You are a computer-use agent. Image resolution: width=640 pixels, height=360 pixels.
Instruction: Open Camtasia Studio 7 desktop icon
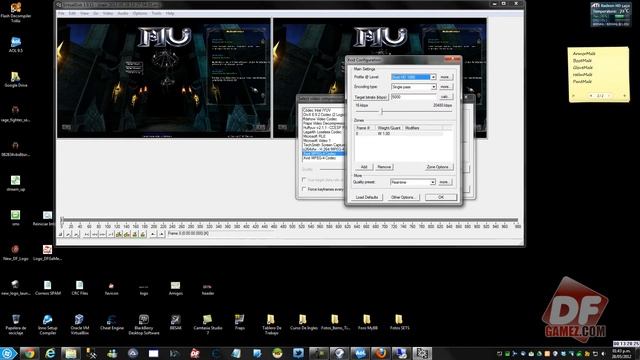click(208, 324)
